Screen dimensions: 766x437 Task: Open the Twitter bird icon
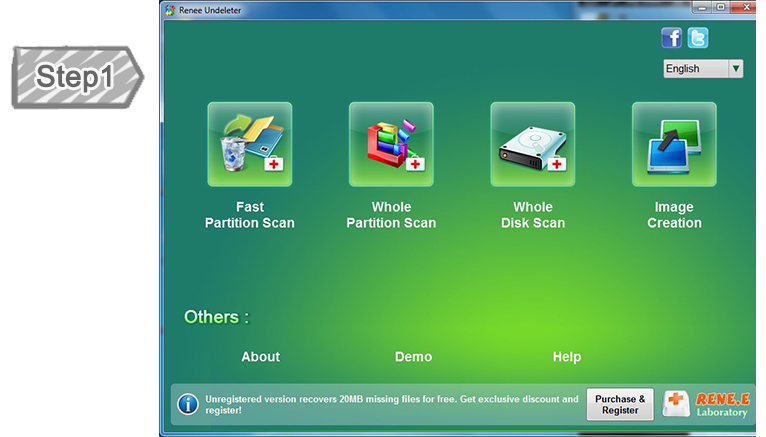tap(697, 38)
